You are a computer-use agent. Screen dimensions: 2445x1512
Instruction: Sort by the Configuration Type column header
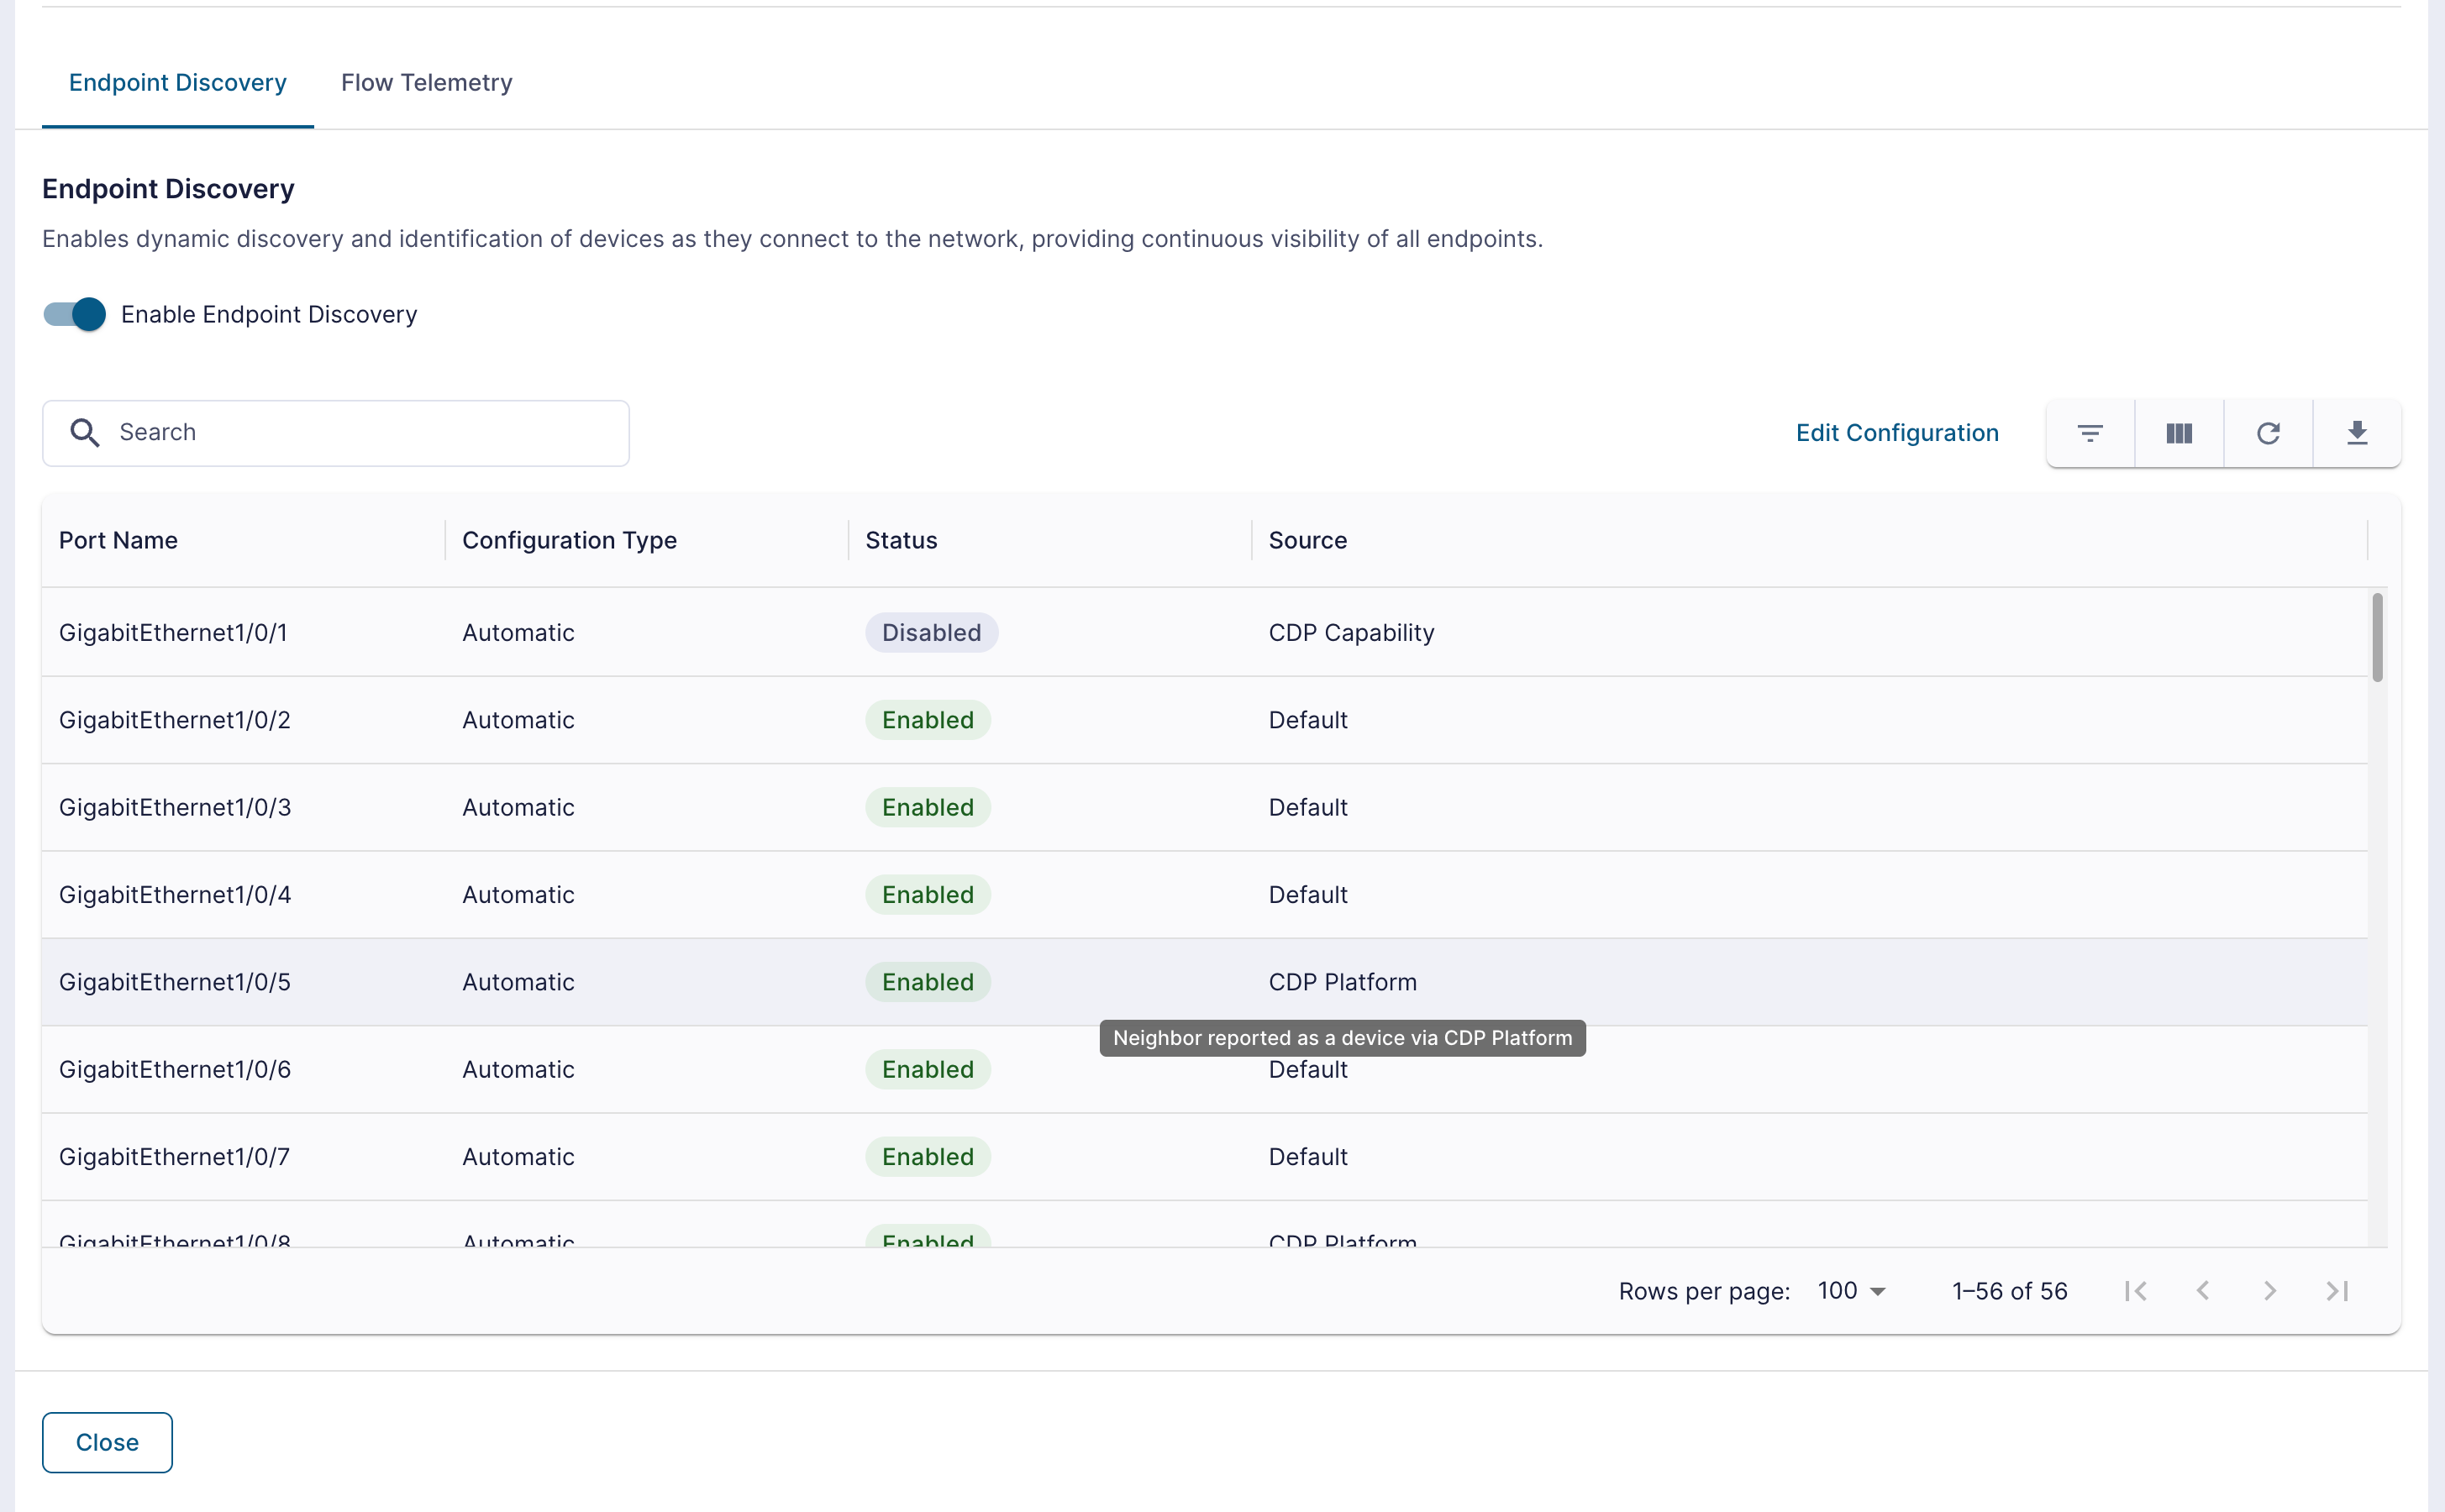click(569, 540)
